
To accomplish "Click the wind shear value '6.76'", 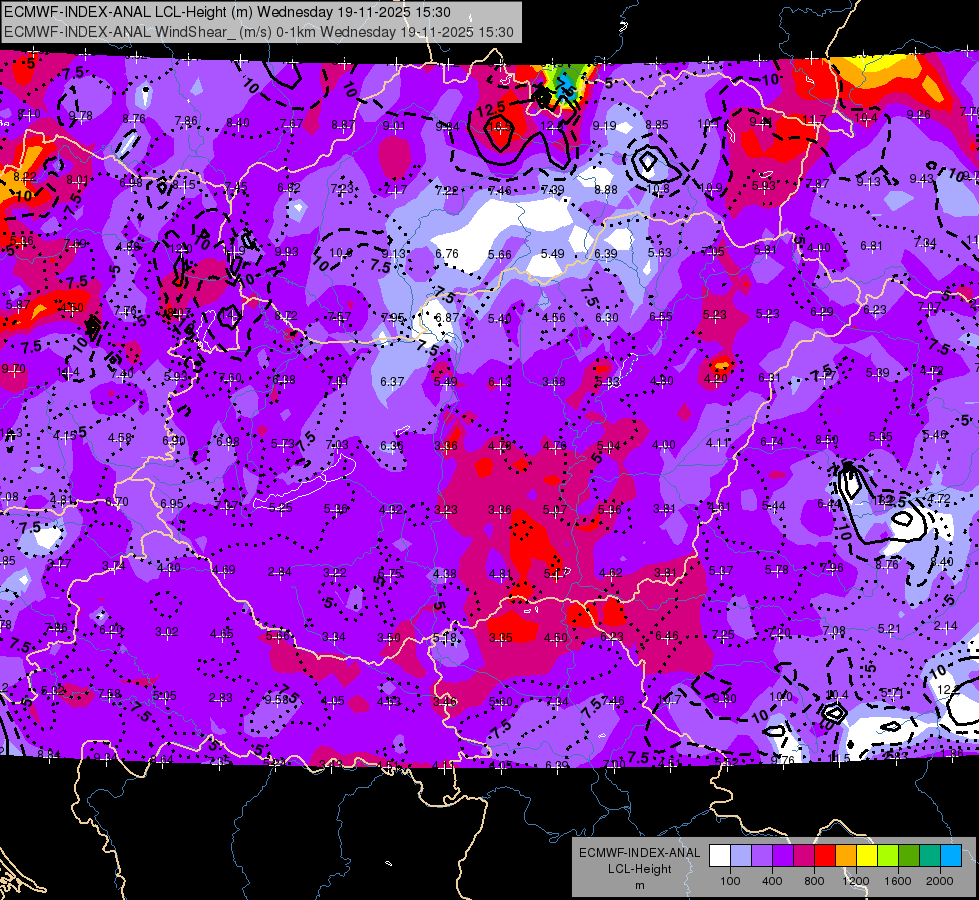I will [447, 254].
